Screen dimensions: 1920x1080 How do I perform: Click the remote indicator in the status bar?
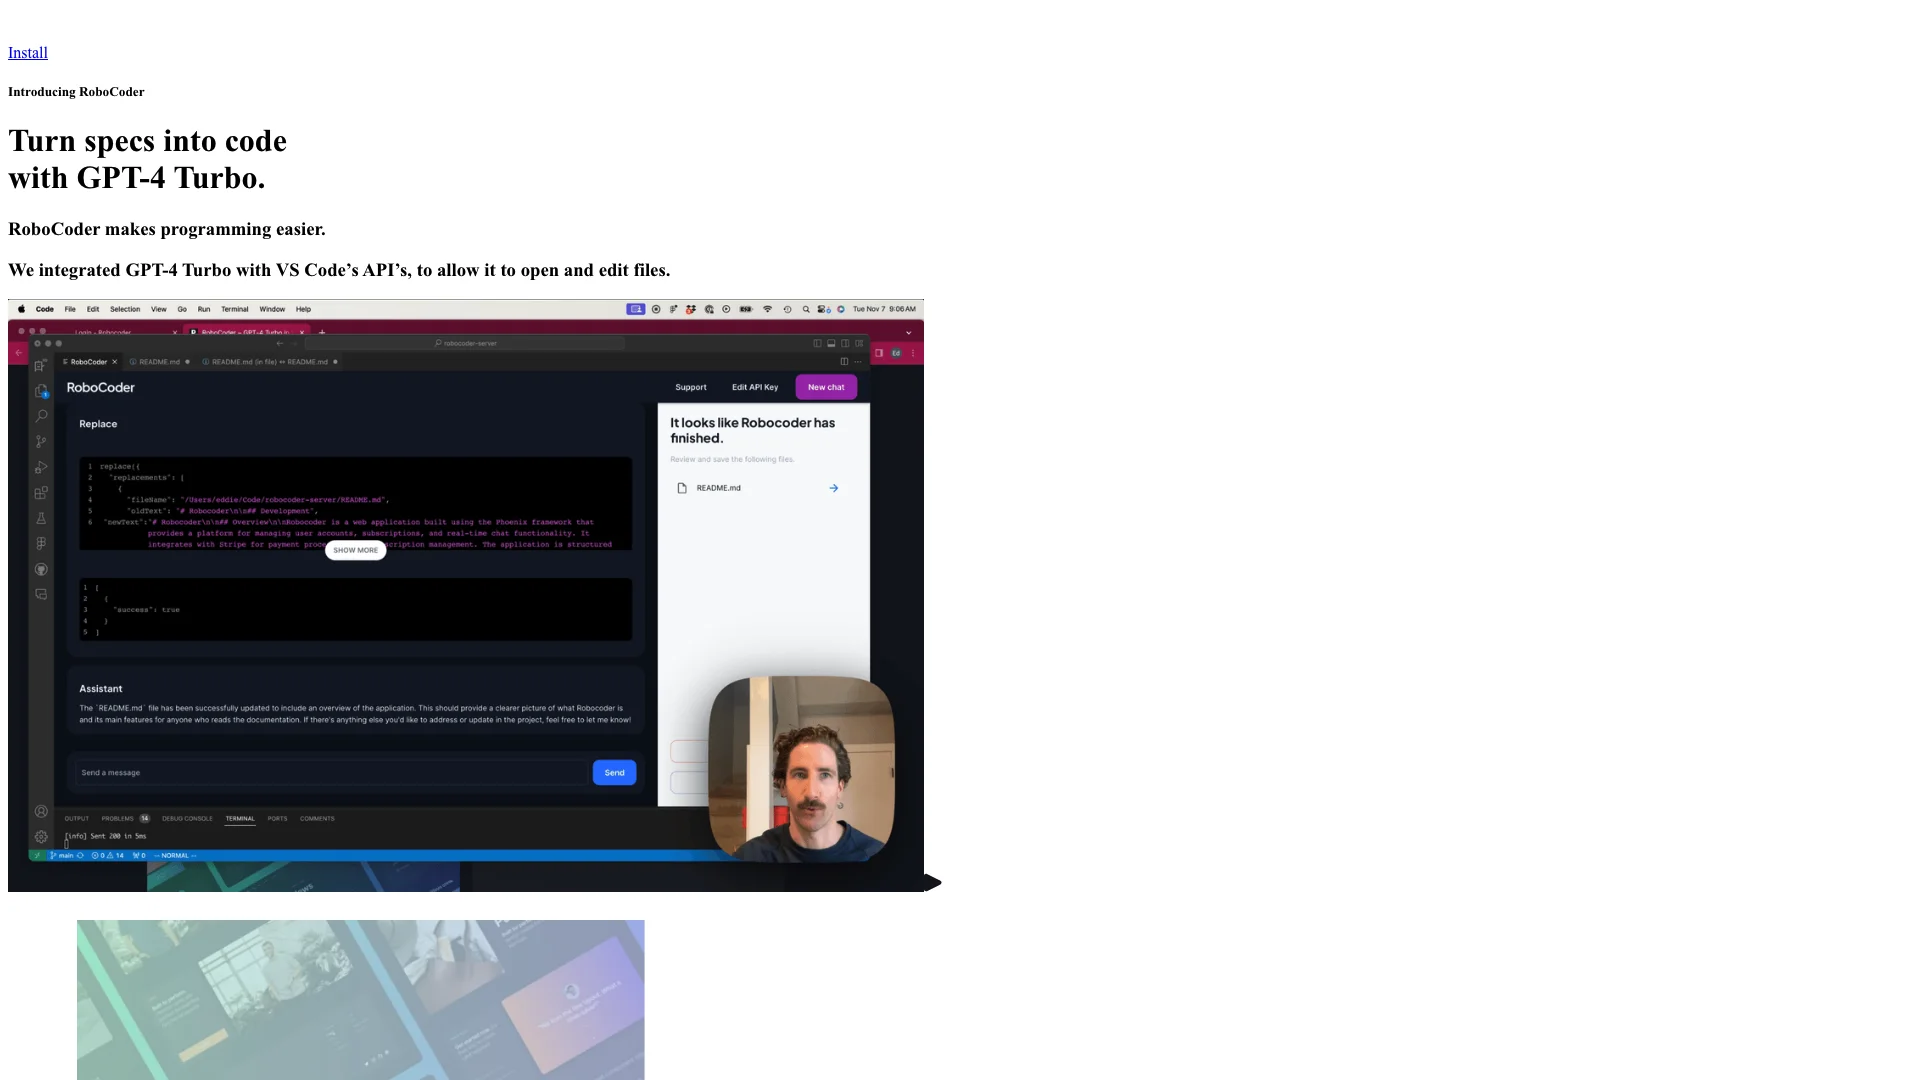(x=37, y=856)
